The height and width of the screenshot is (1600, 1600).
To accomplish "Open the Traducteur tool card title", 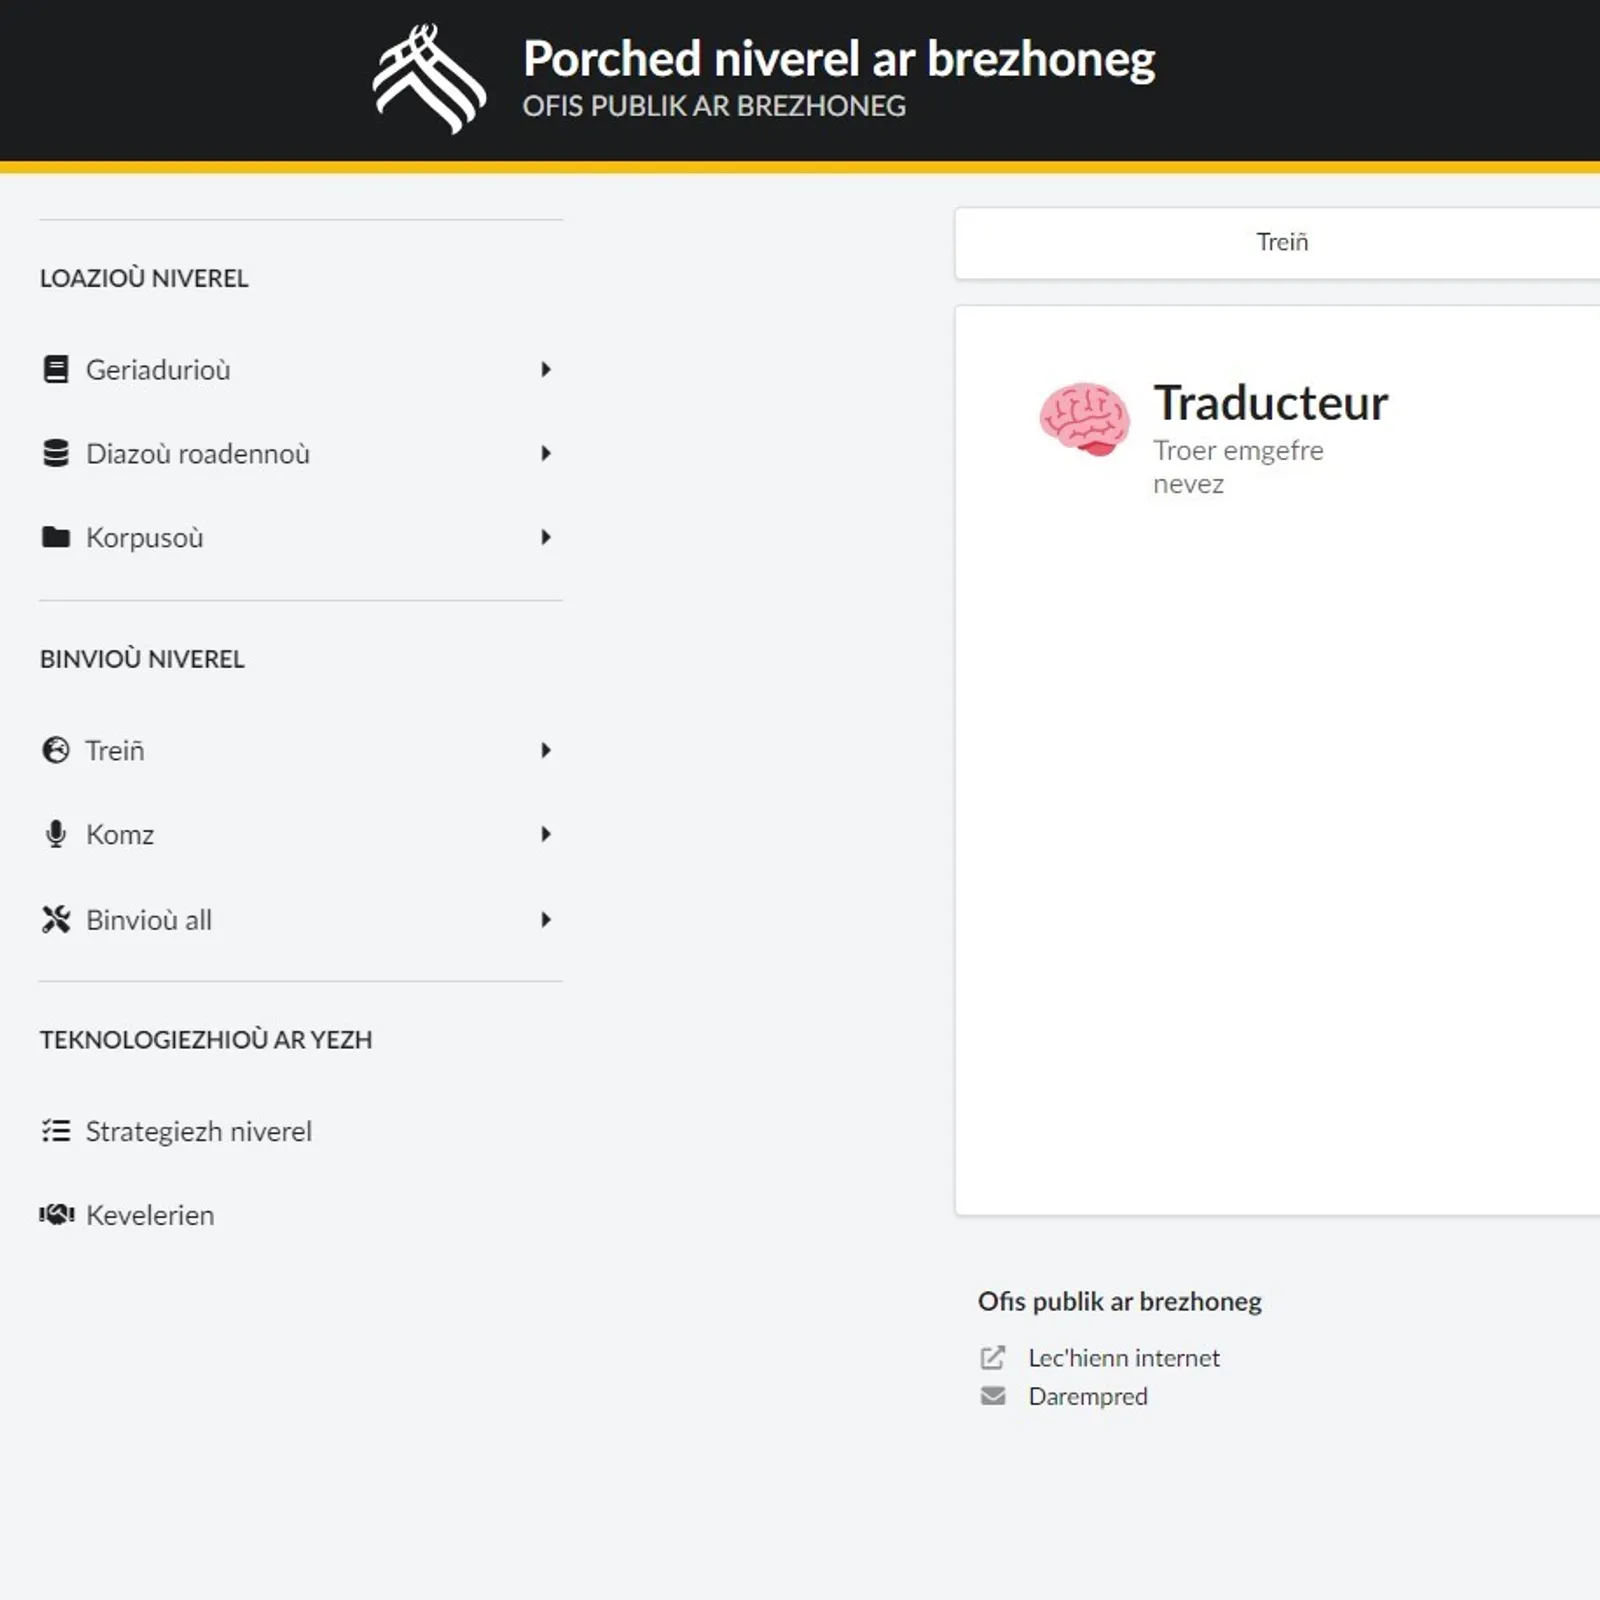I will tap(1270, 403).
